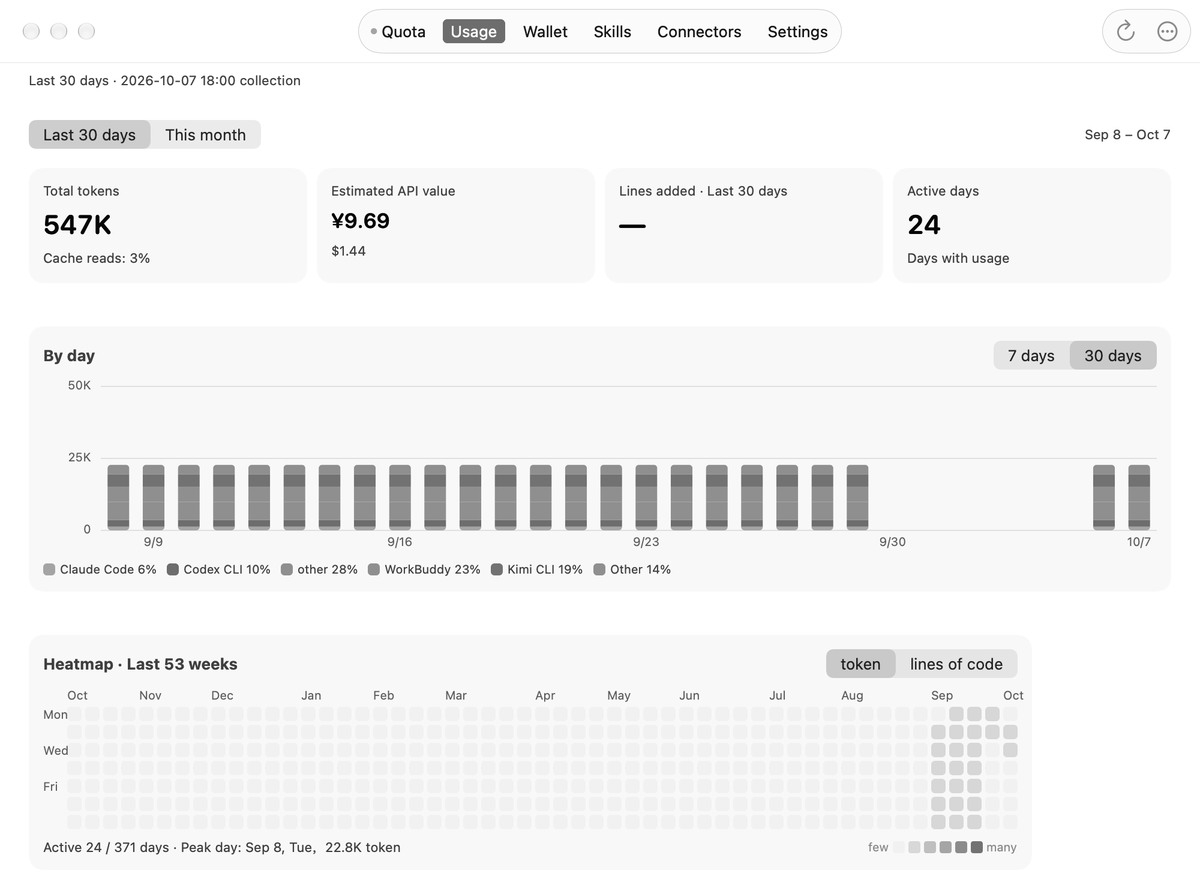This screenshot has width=1200, height=876.
Task: Click the Sep 8 – Oct 7 date range
Action: pos(1127,134)
